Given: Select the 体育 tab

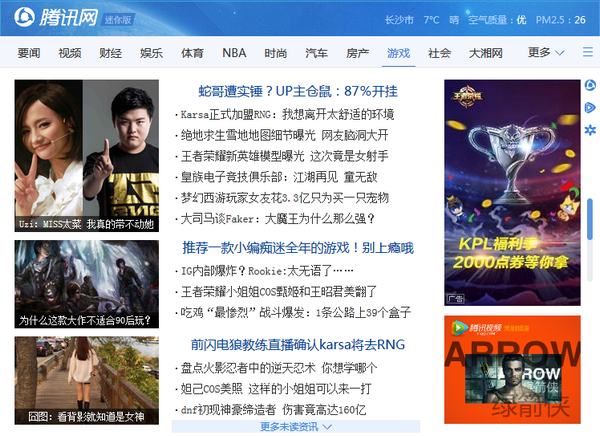Looking at the screenshot, I should pos(192,53).
